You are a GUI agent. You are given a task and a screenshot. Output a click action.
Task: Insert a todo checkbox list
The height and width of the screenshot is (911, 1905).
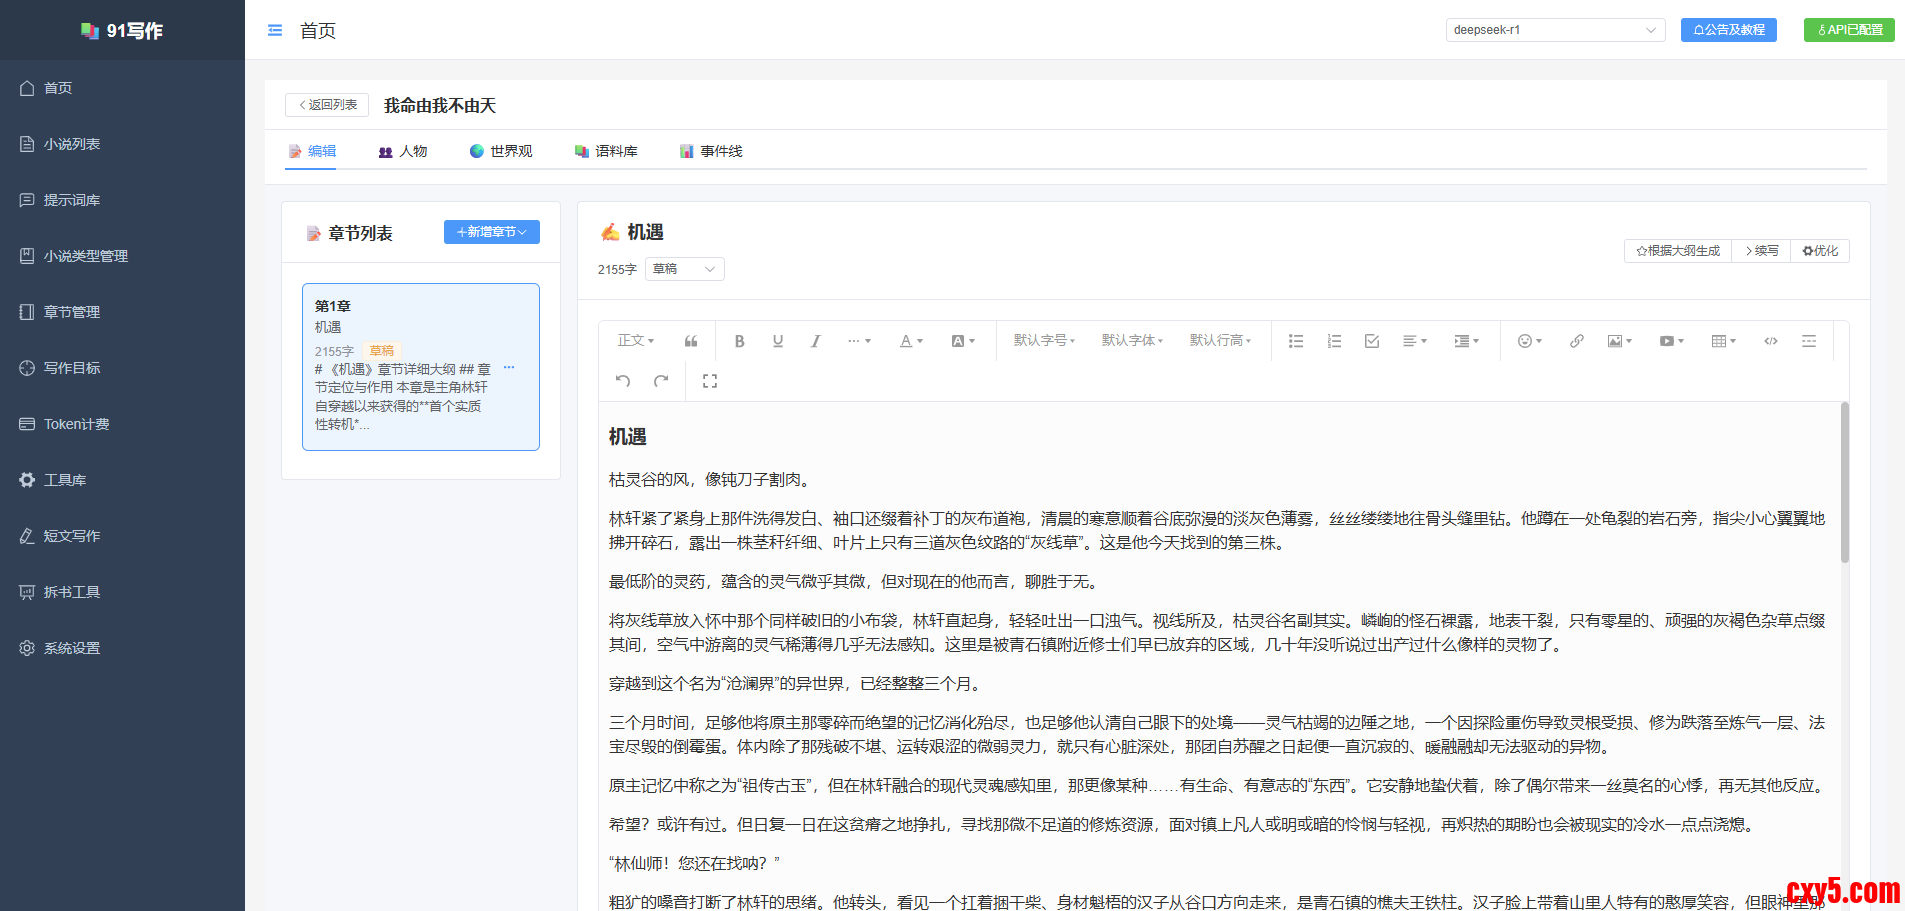1371,341
